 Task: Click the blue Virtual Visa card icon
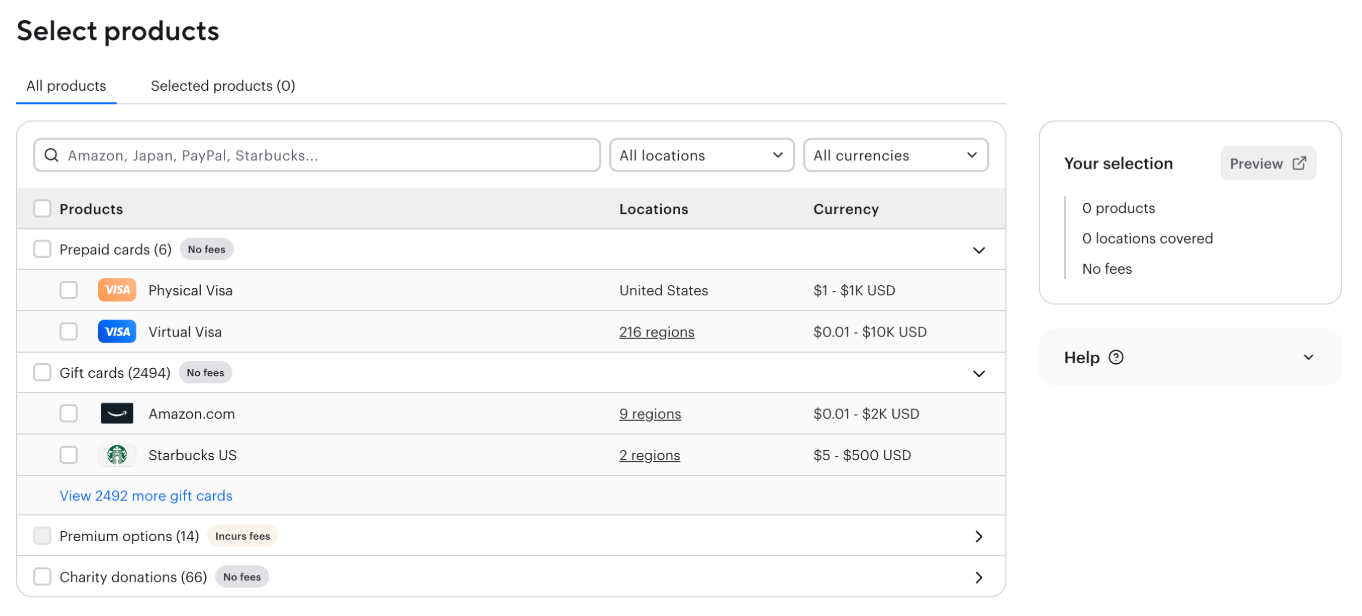[117, 332]
